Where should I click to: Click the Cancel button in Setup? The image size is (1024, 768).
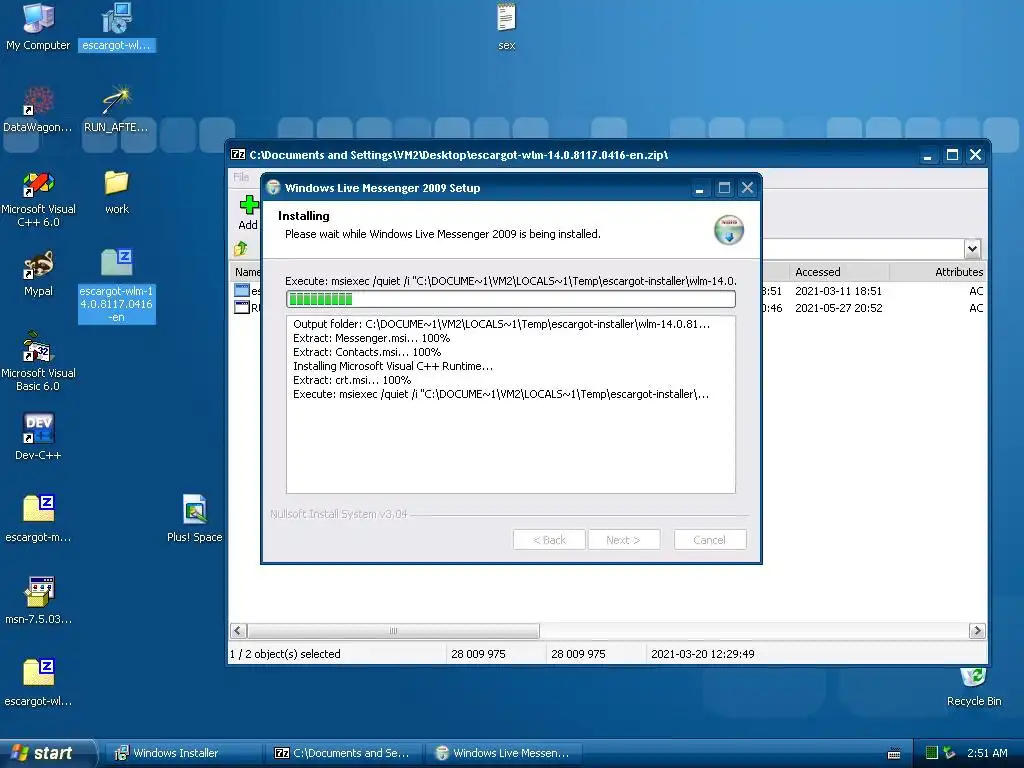coord(709,540)
